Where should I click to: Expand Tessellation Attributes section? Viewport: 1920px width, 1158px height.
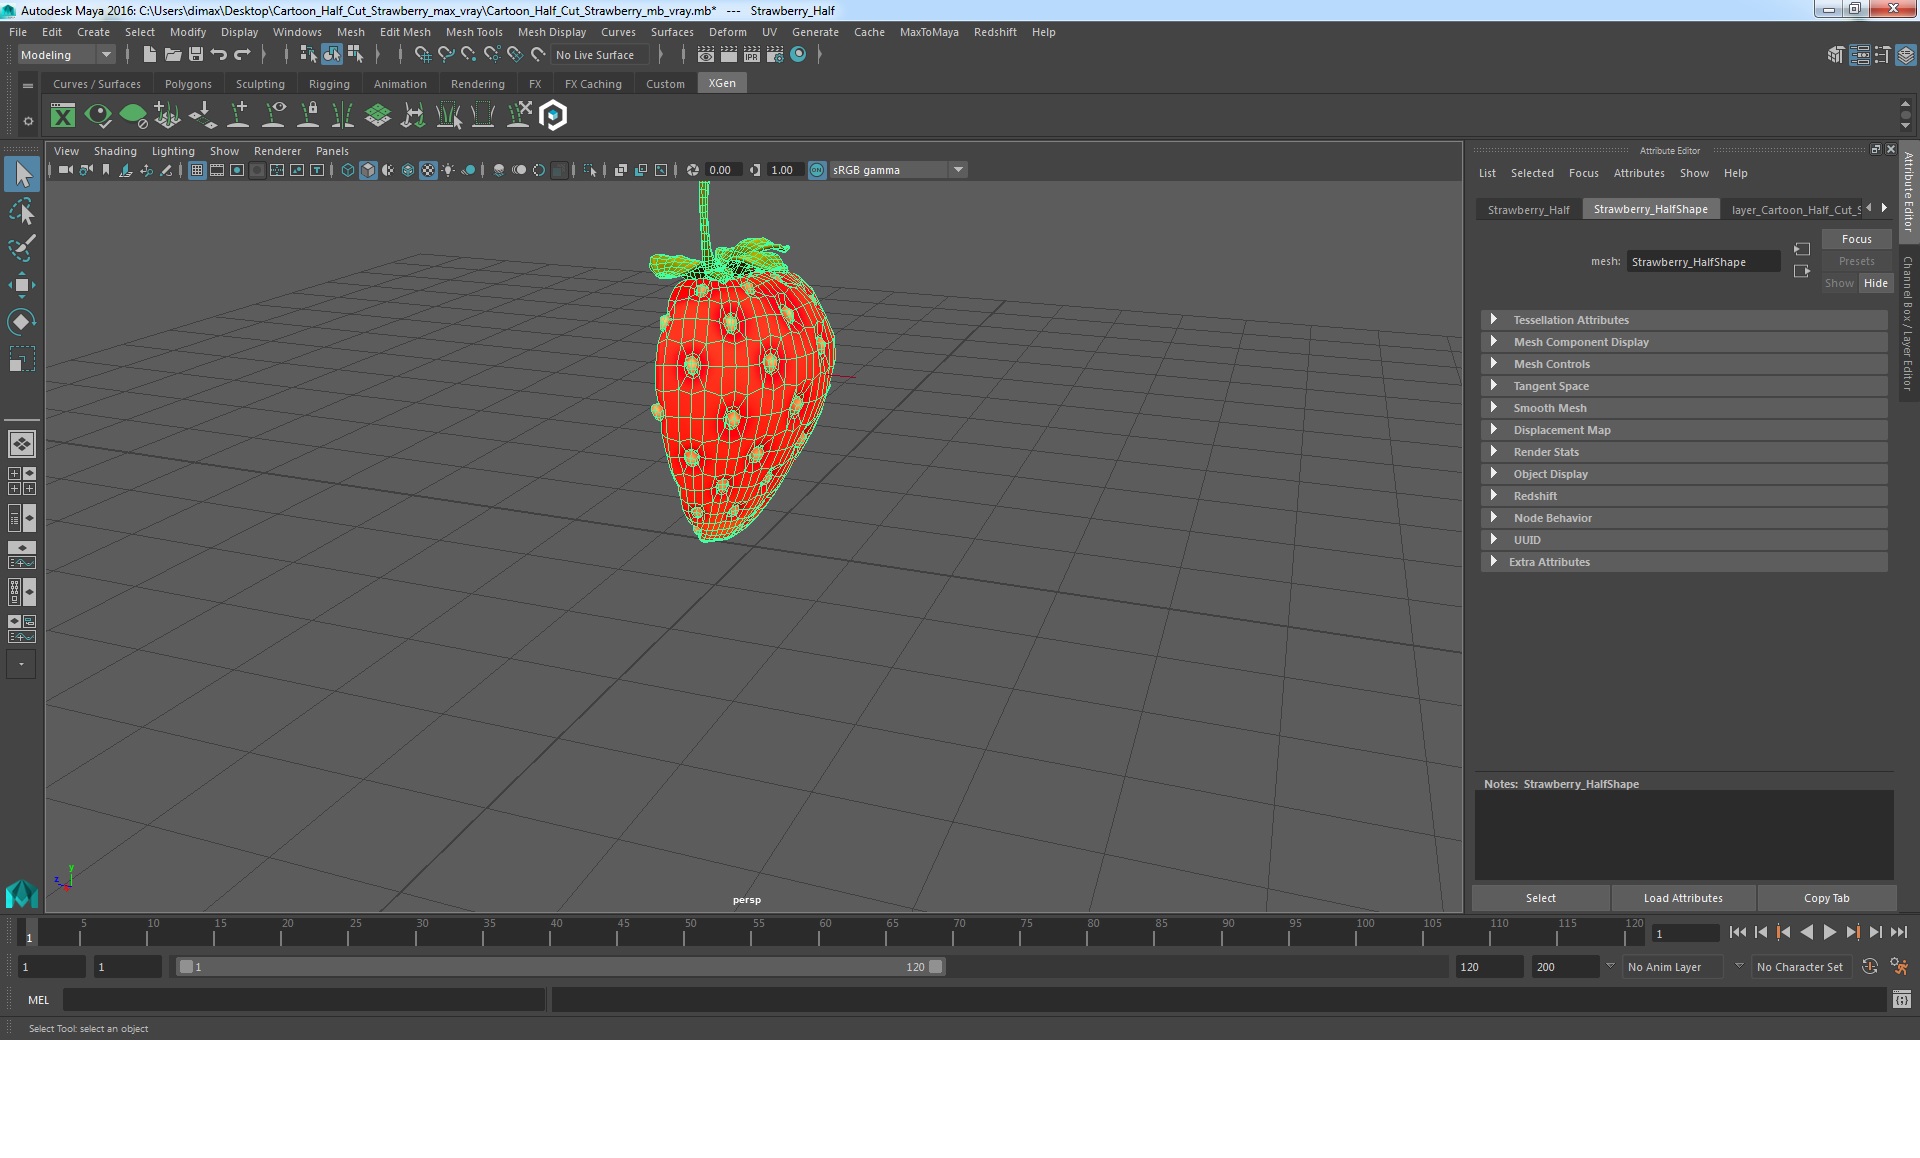pyautogui.click(x=1684, y=320)
